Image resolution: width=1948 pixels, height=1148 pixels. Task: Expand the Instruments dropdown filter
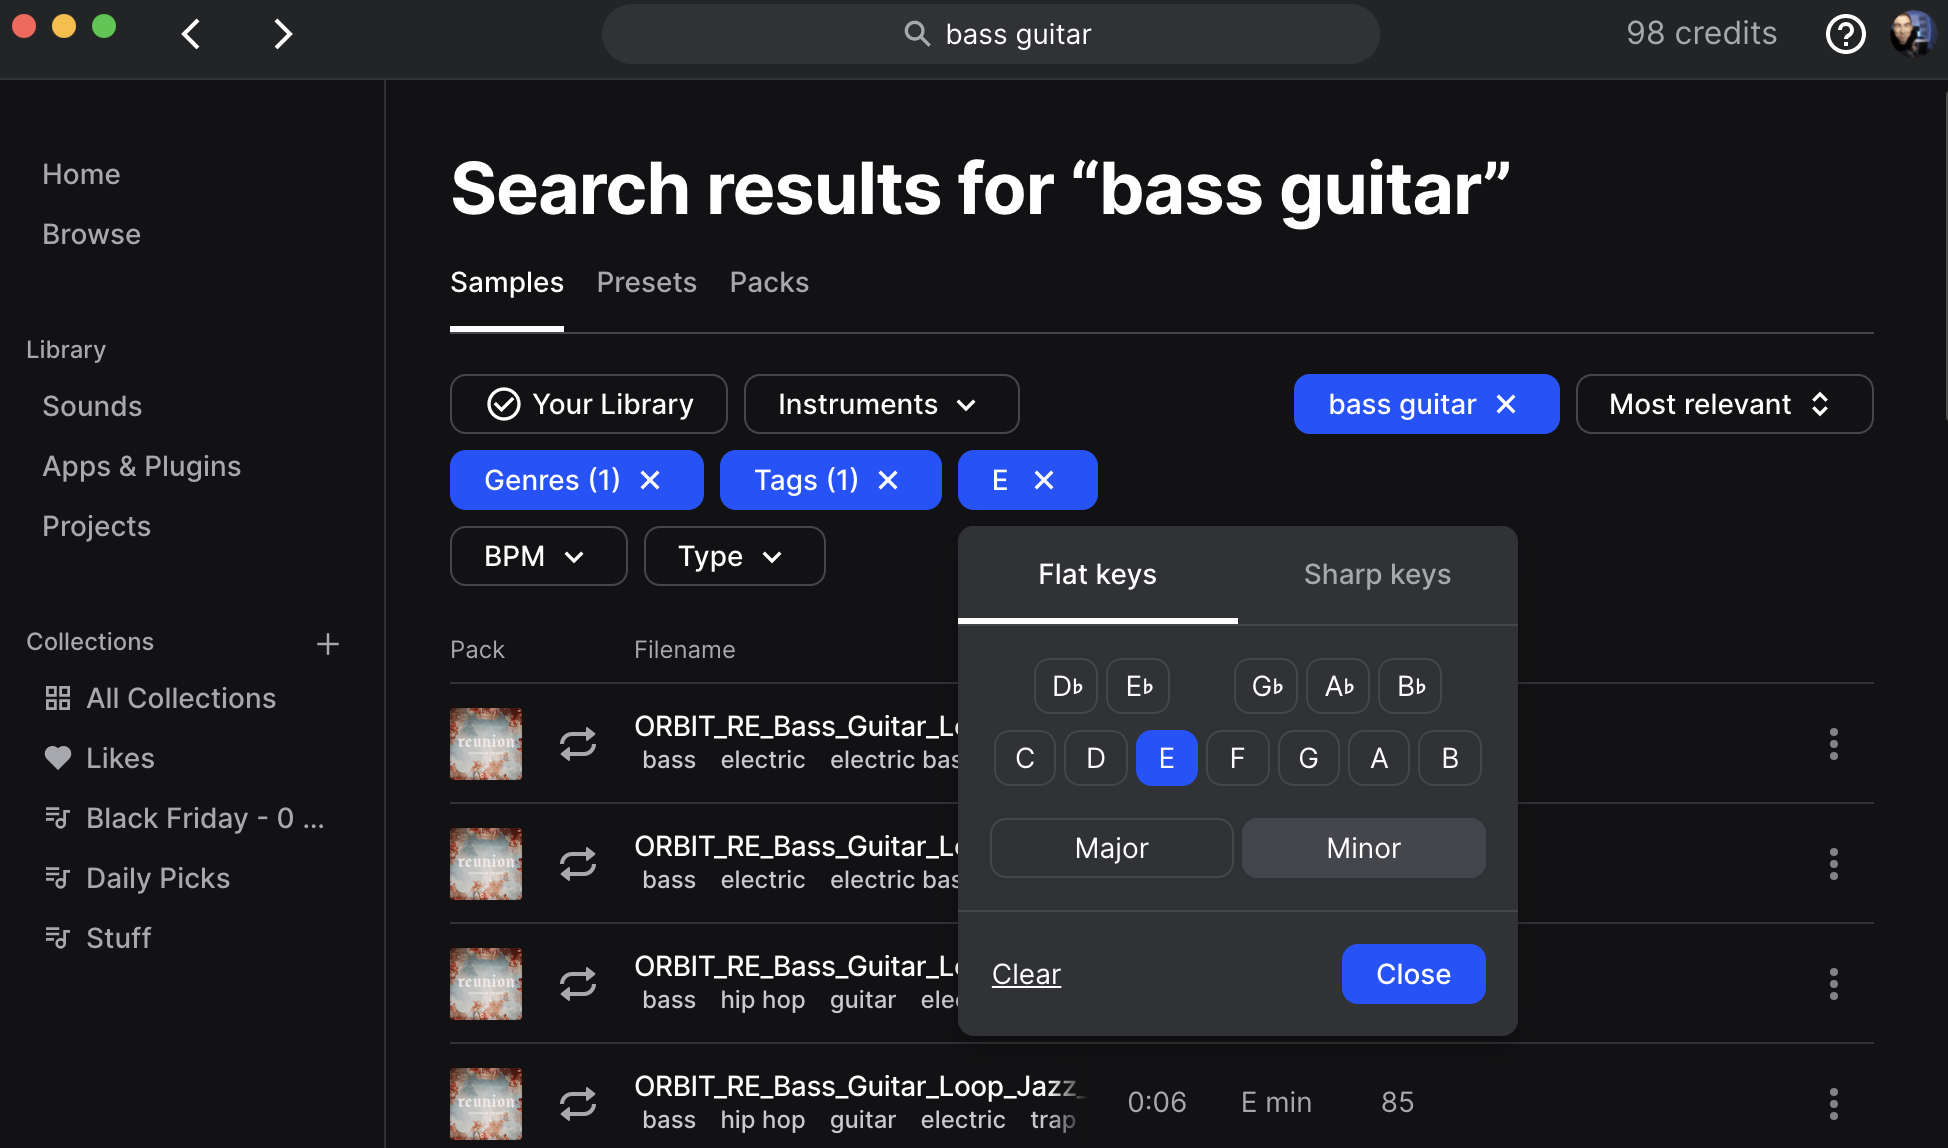880,403
